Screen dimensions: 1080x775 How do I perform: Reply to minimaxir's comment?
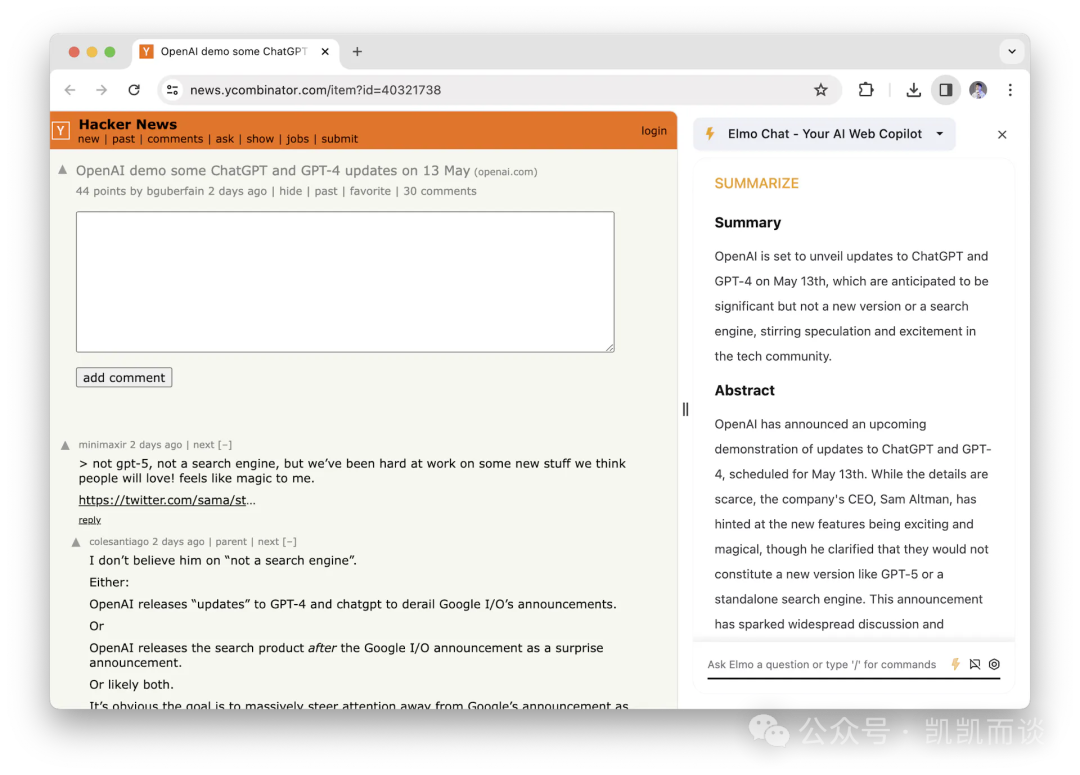(x=90, y=520)
